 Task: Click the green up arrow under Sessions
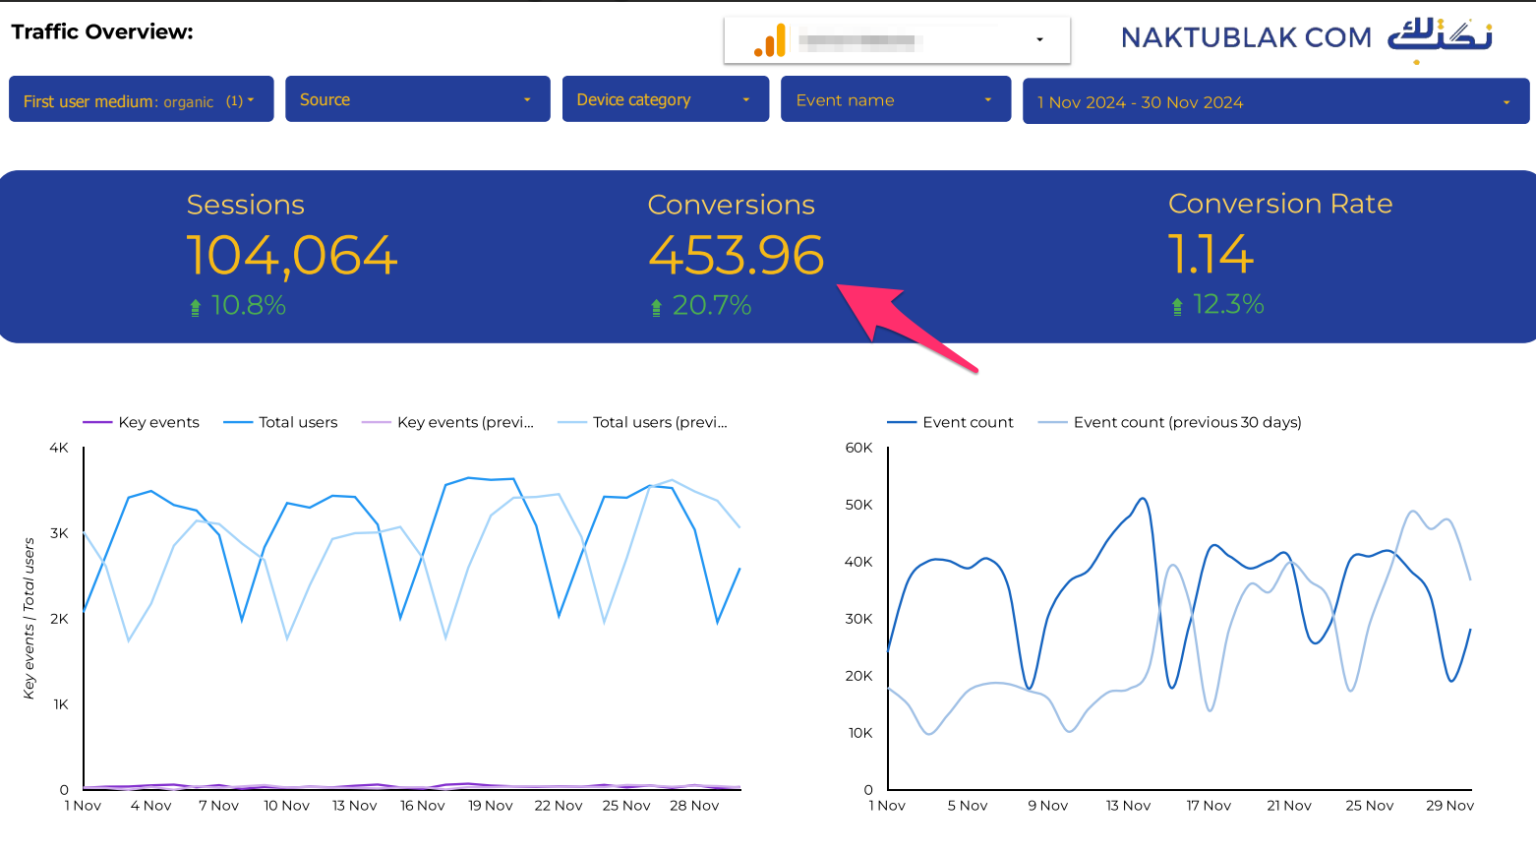[195, 307]
